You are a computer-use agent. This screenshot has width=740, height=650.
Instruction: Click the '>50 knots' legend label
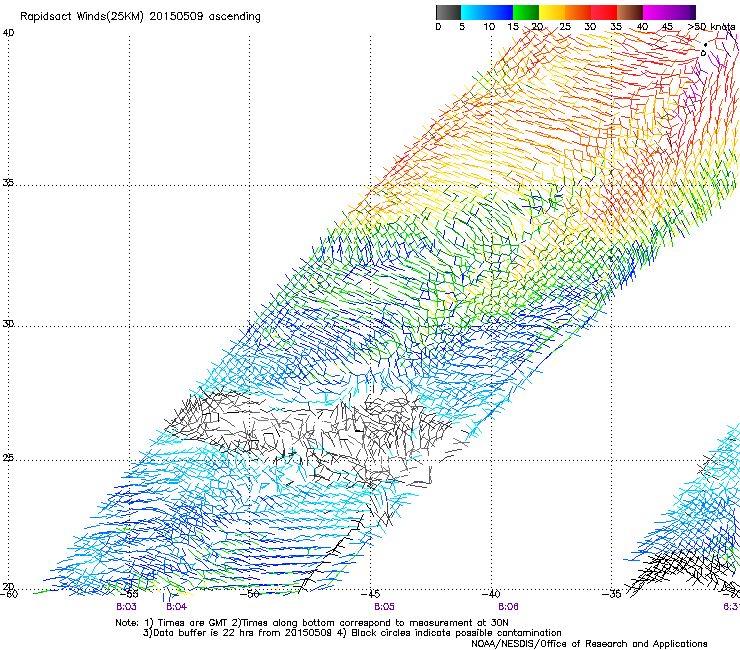(712, 27)
